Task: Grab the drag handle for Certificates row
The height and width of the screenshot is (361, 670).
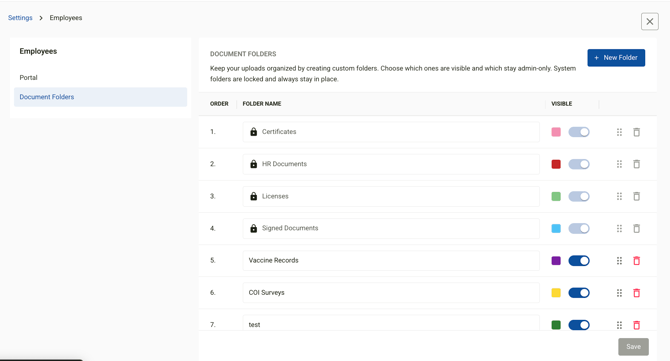Action: (x=619, y=132)
